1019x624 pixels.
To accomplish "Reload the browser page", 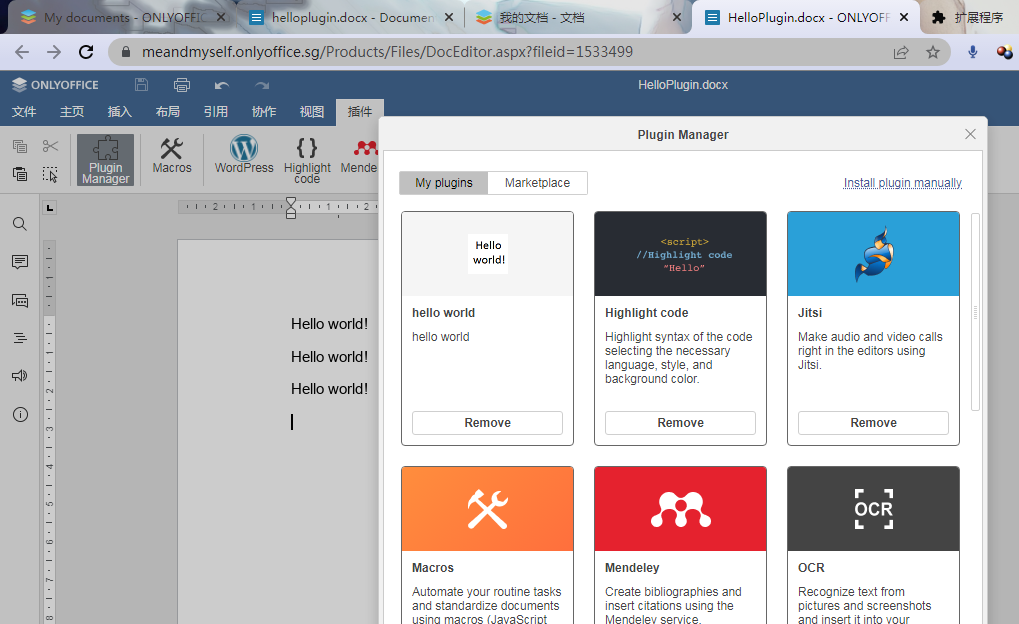I will tap(86, 52).
